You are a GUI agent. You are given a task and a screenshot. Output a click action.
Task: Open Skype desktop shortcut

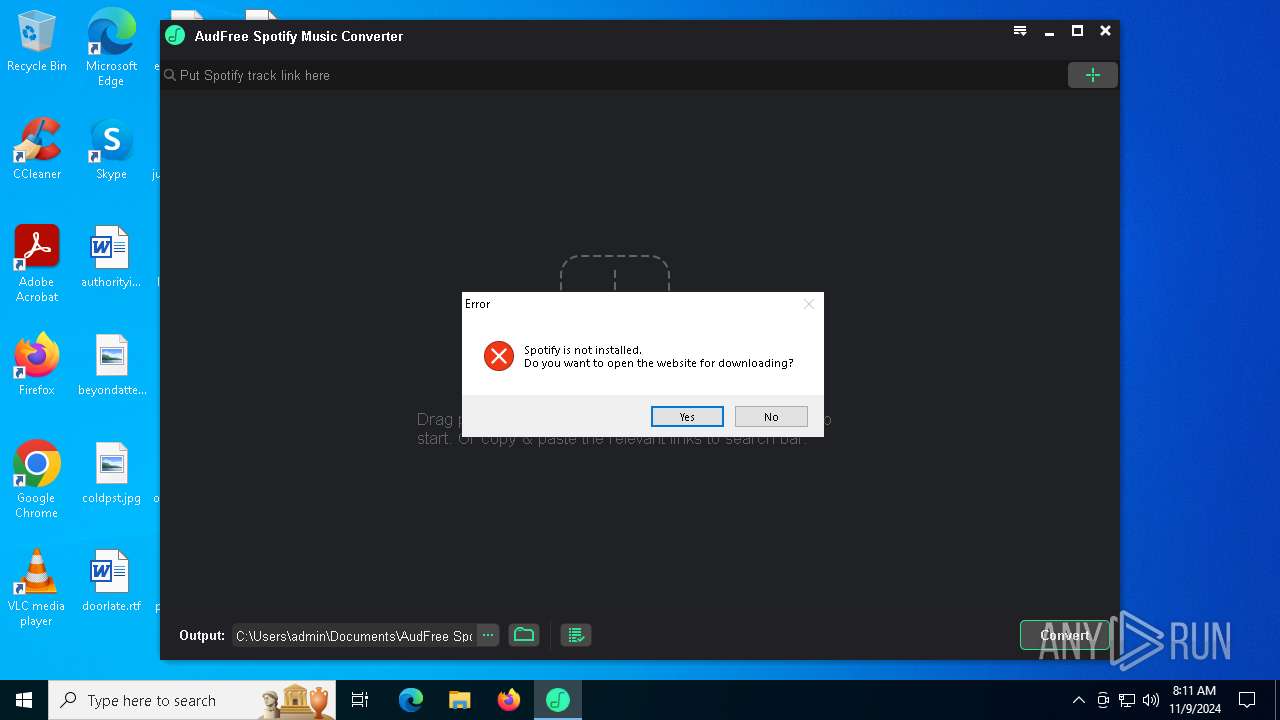click(x=111, y=149)
